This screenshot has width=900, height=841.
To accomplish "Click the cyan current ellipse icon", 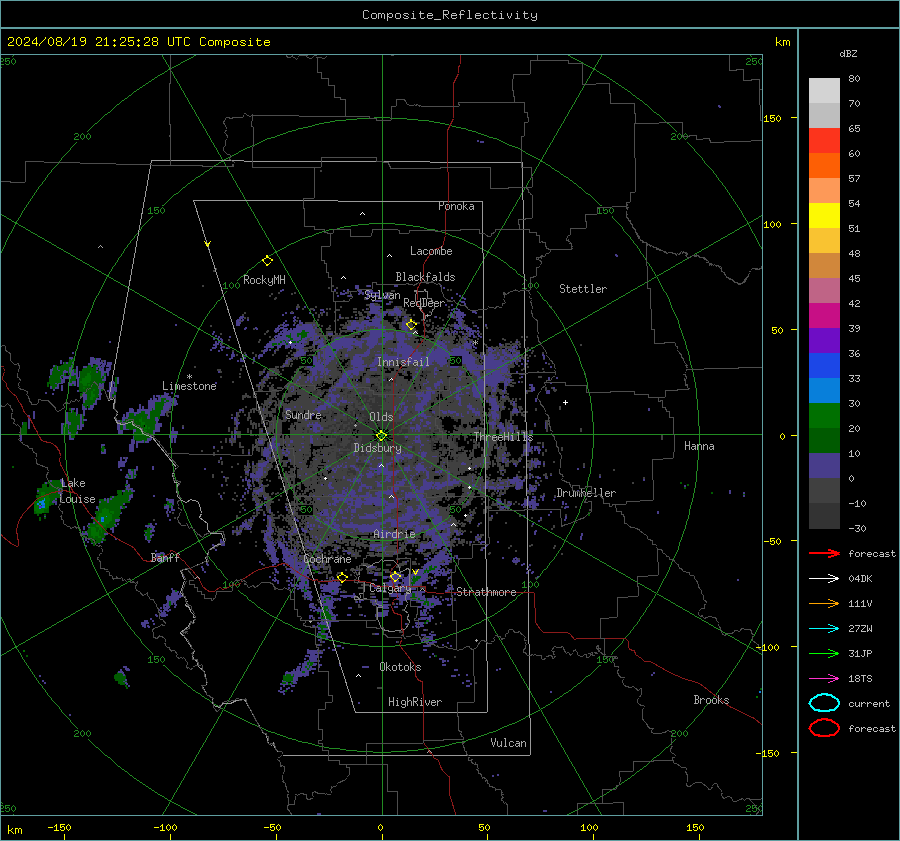I will coord(824,703).
